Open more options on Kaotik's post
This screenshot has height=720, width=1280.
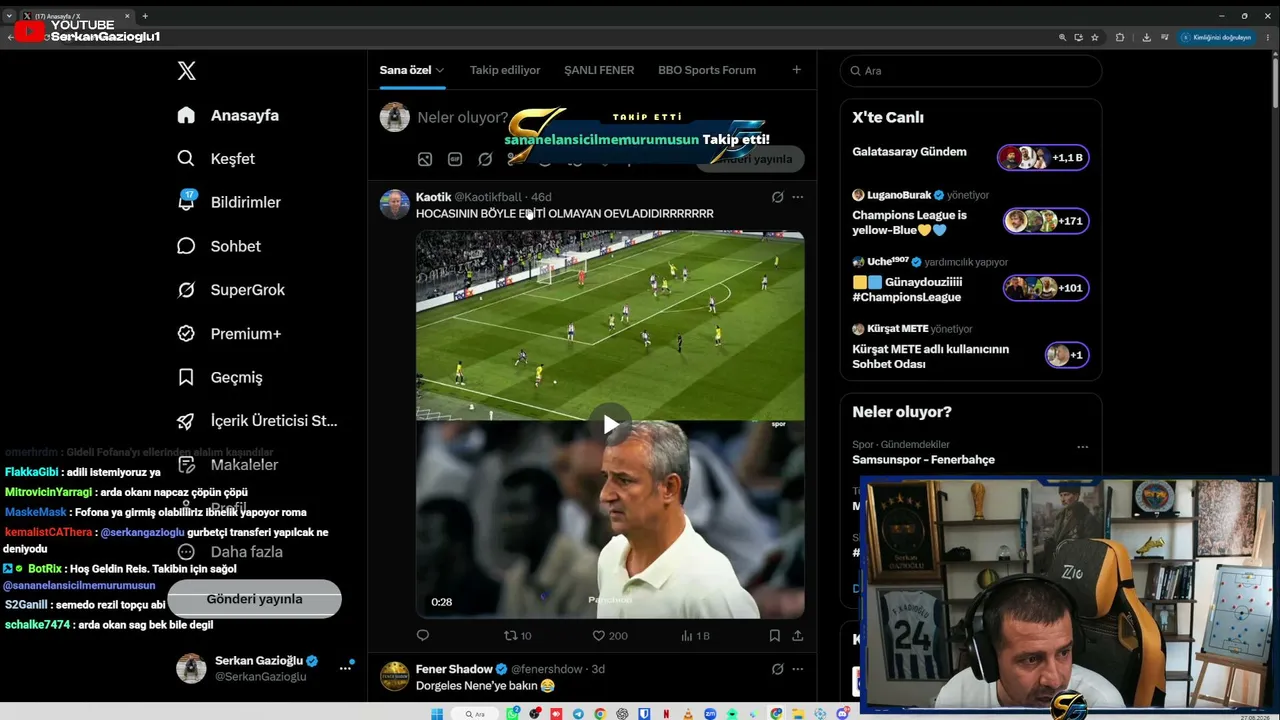tap(797, 197)
